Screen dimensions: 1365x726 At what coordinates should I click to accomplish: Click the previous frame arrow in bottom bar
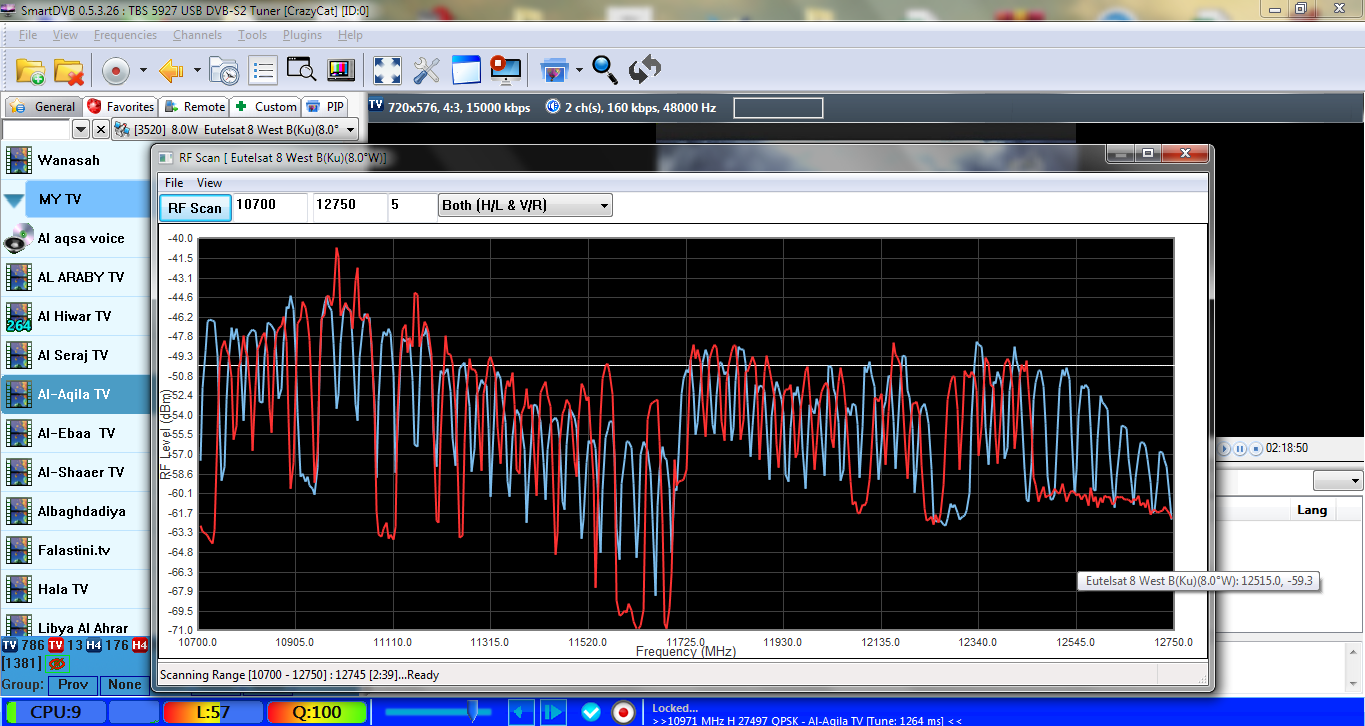[521, 712]
